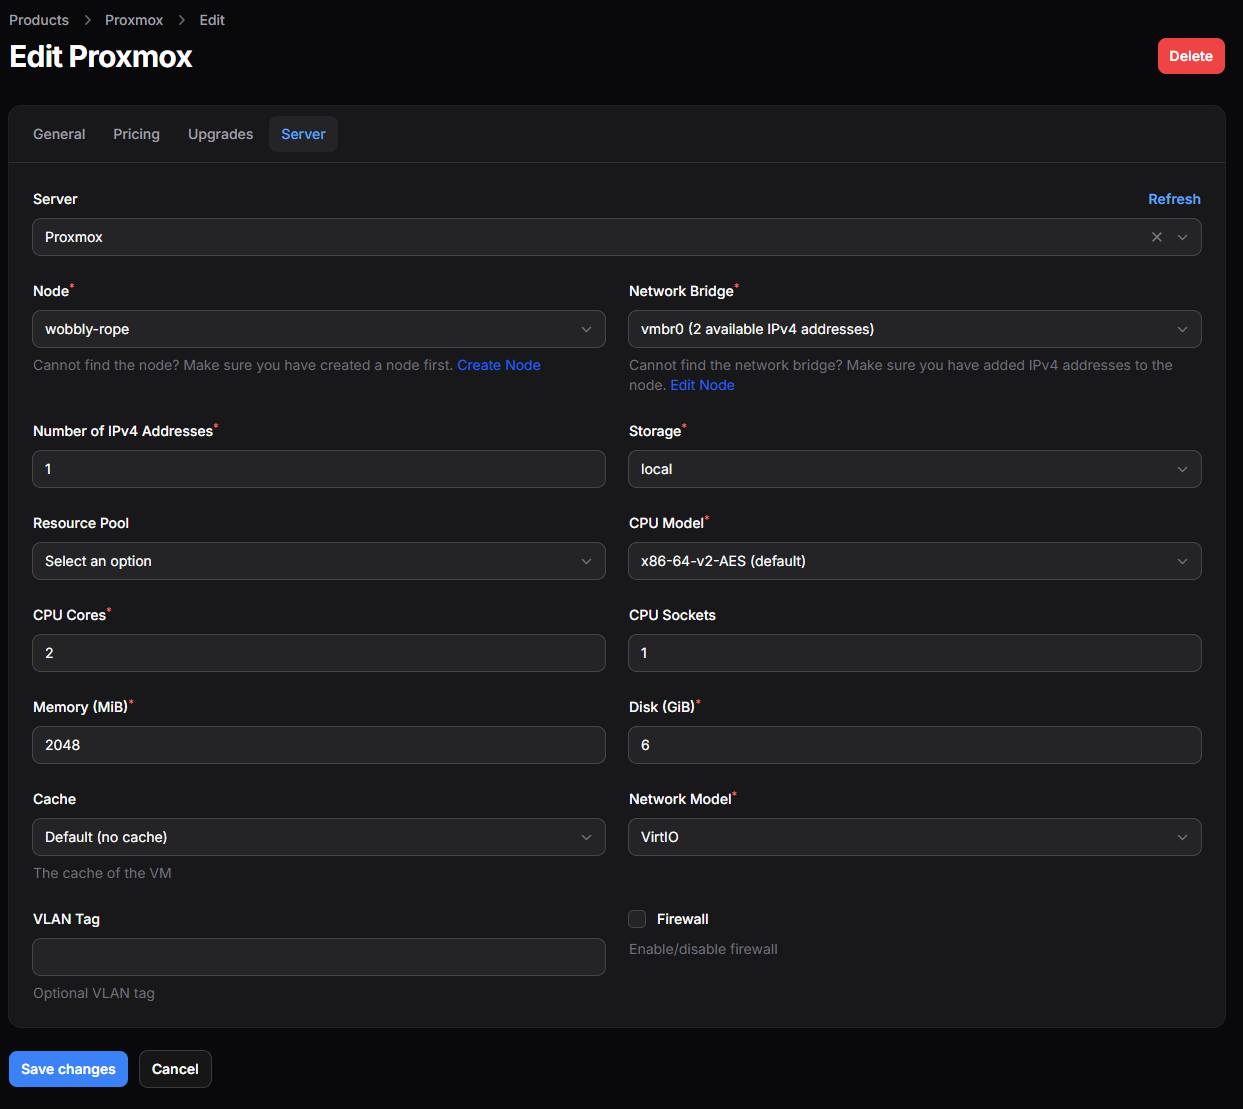Screen dimensions: 1243x1109
Task: Enable the Firewall checkbox
Action: pyautogui.click(x=637, y=919)
